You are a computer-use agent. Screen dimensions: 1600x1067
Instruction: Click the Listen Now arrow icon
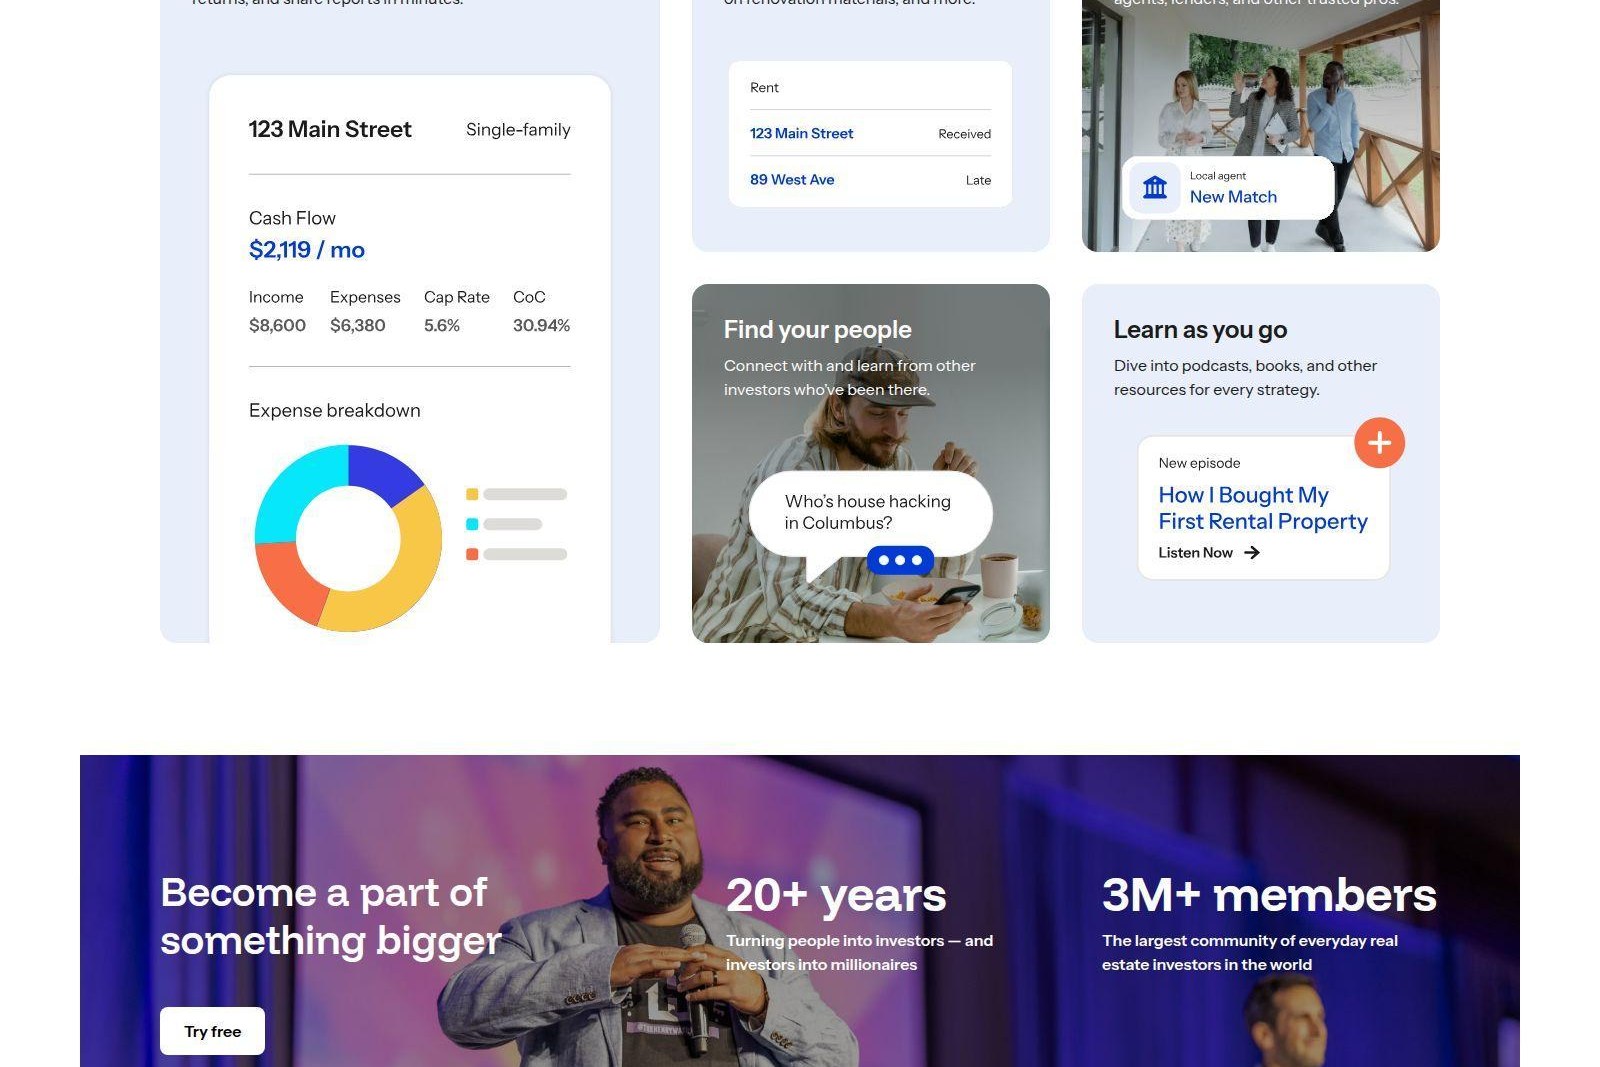[x=1252, y=552]
